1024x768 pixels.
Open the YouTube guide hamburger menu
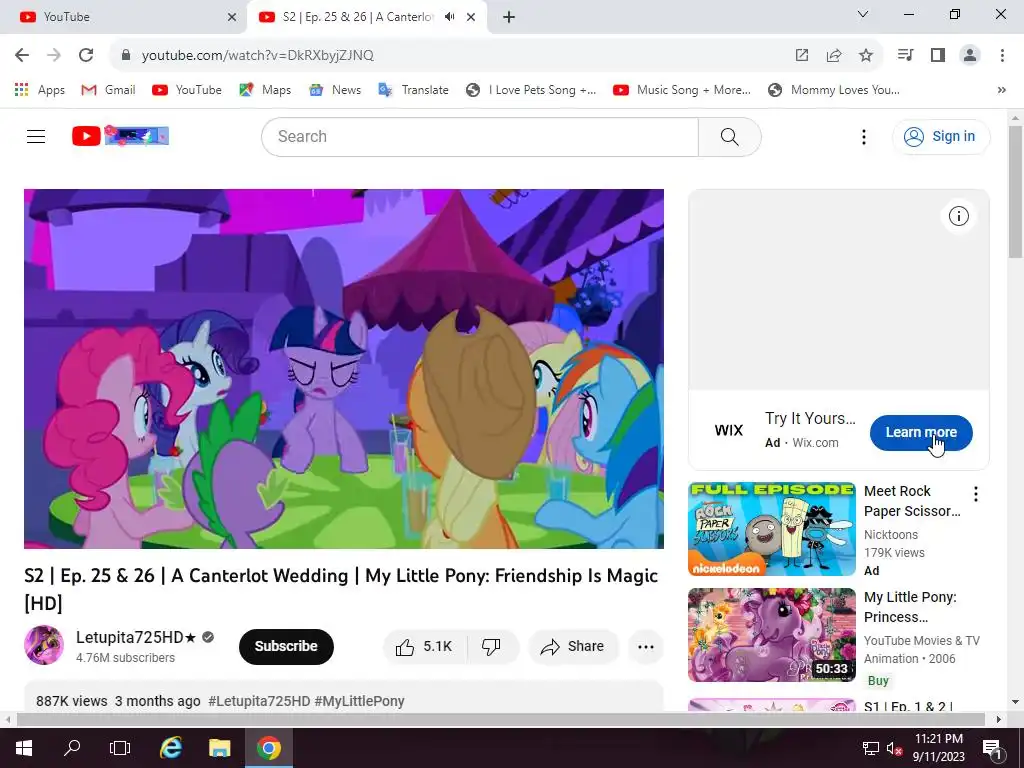36,136
